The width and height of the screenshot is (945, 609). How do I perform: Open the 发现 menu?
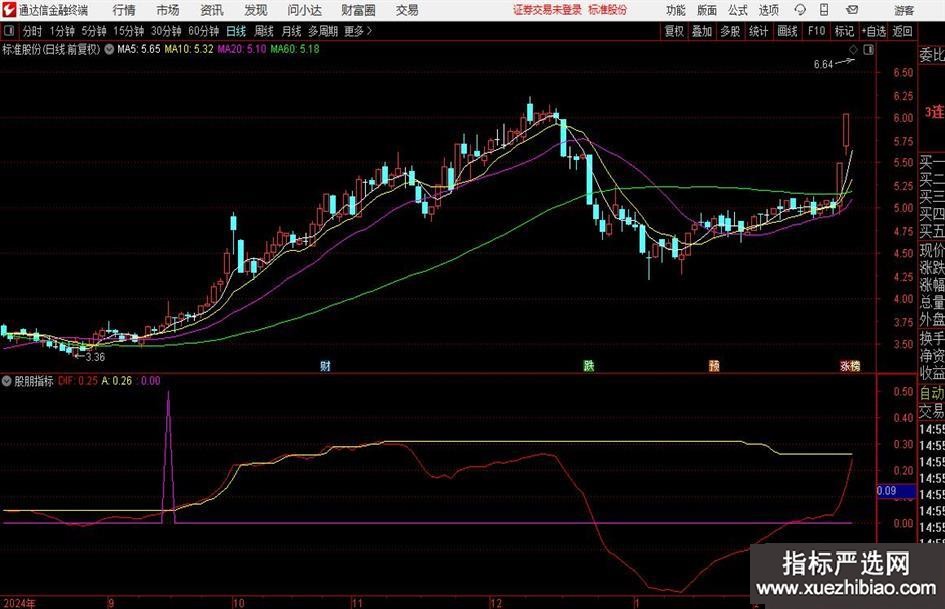pos(256,10)
